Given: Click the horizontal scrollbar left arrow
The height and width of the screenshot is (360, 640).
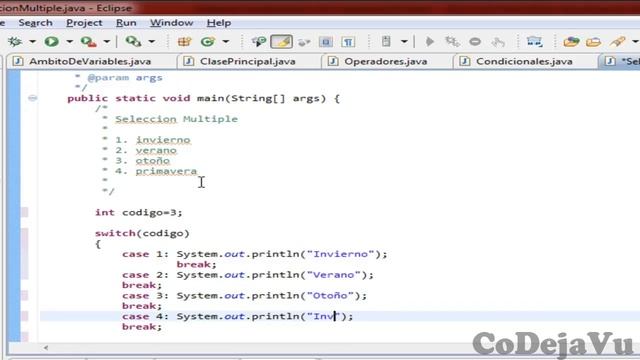Looking at the screenshot, I should tap(46, 348).
